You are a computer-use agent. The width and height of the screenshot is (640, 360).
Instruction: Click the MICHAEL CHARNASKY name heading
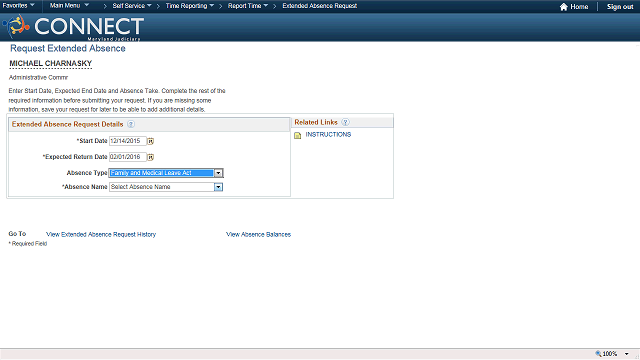(51, 63)
